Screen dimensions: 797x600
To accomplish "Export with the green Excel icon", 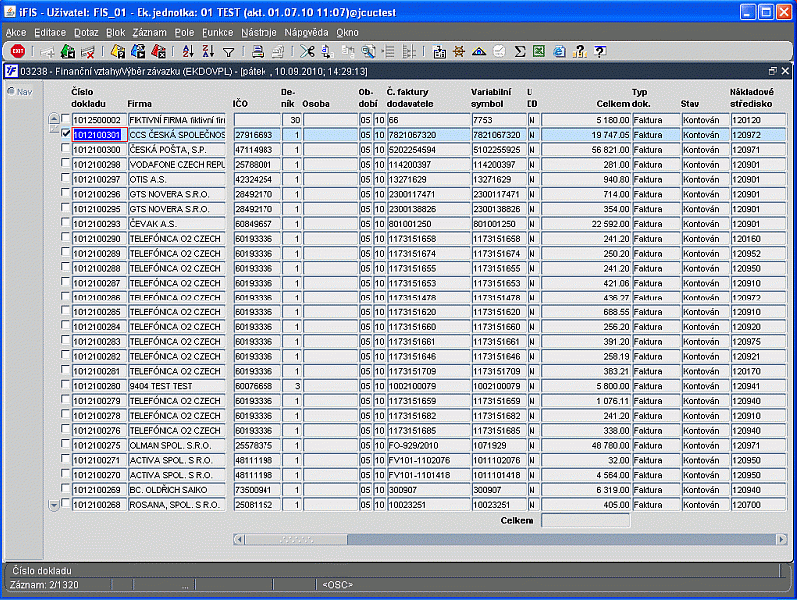I will 539,51.
